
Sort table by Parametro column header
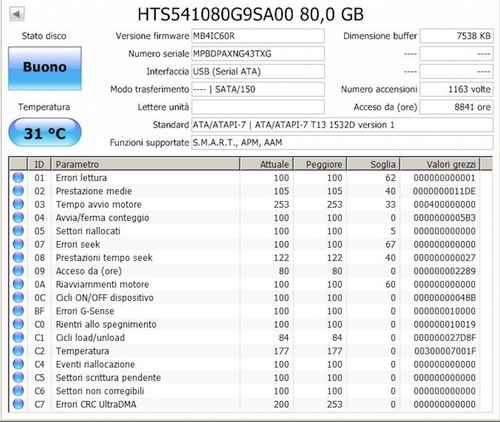point(146,164)
